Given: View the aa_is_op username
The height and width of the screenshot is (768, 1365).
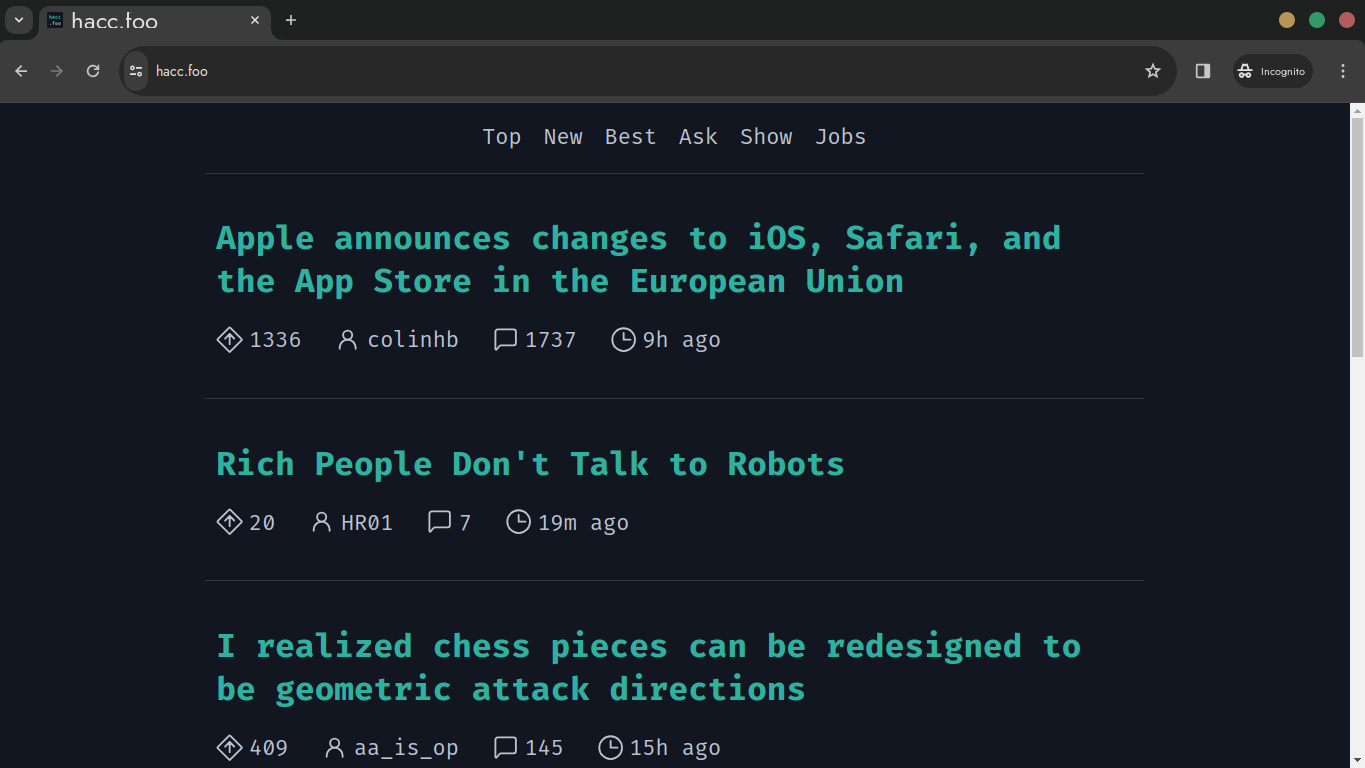Looking at the screenshot, I should (406, 747).
